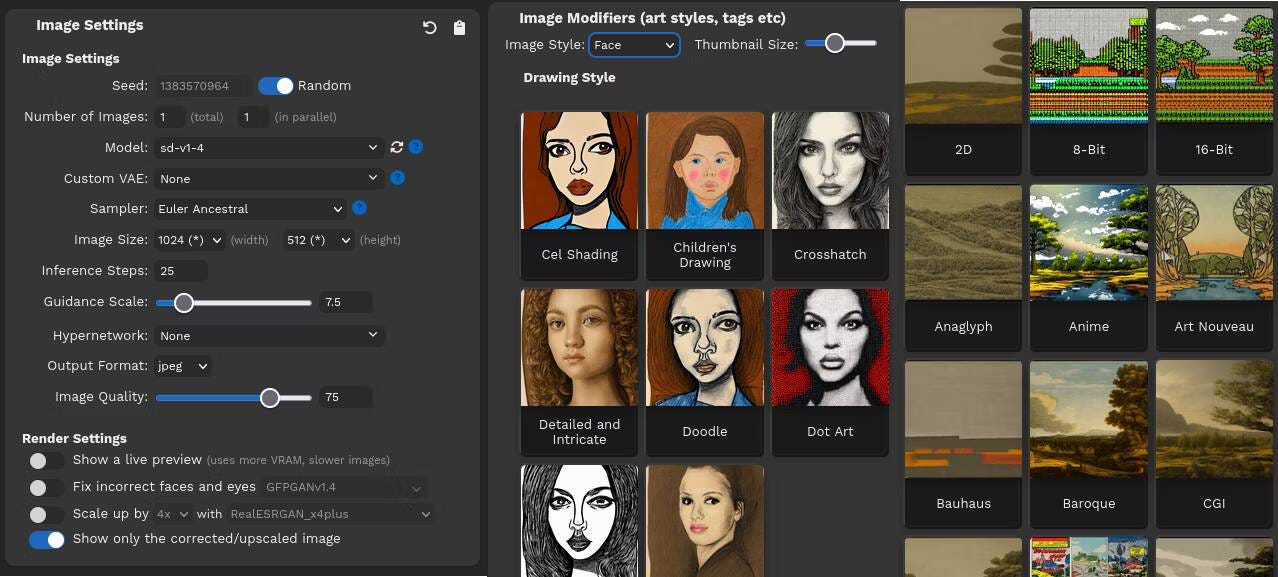
Task: Toggle Show only the corrected/upscaled image
Action: coord(47,540)
